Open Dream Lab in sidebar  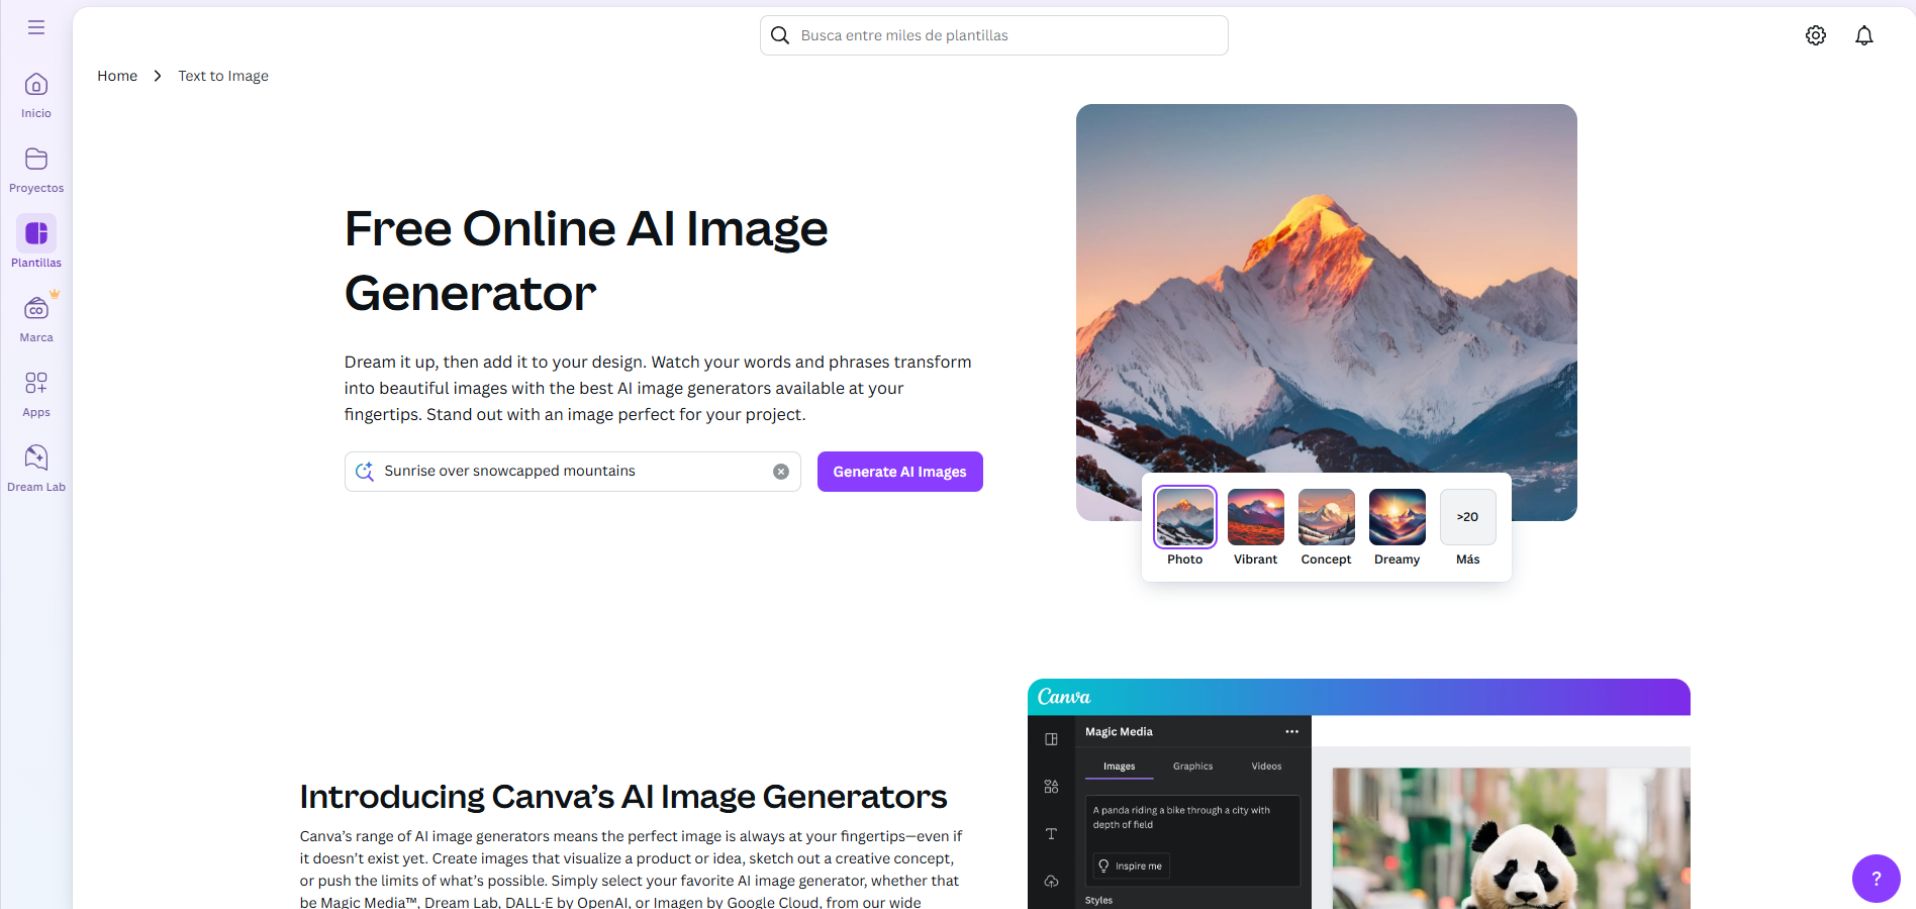point(36,469)
